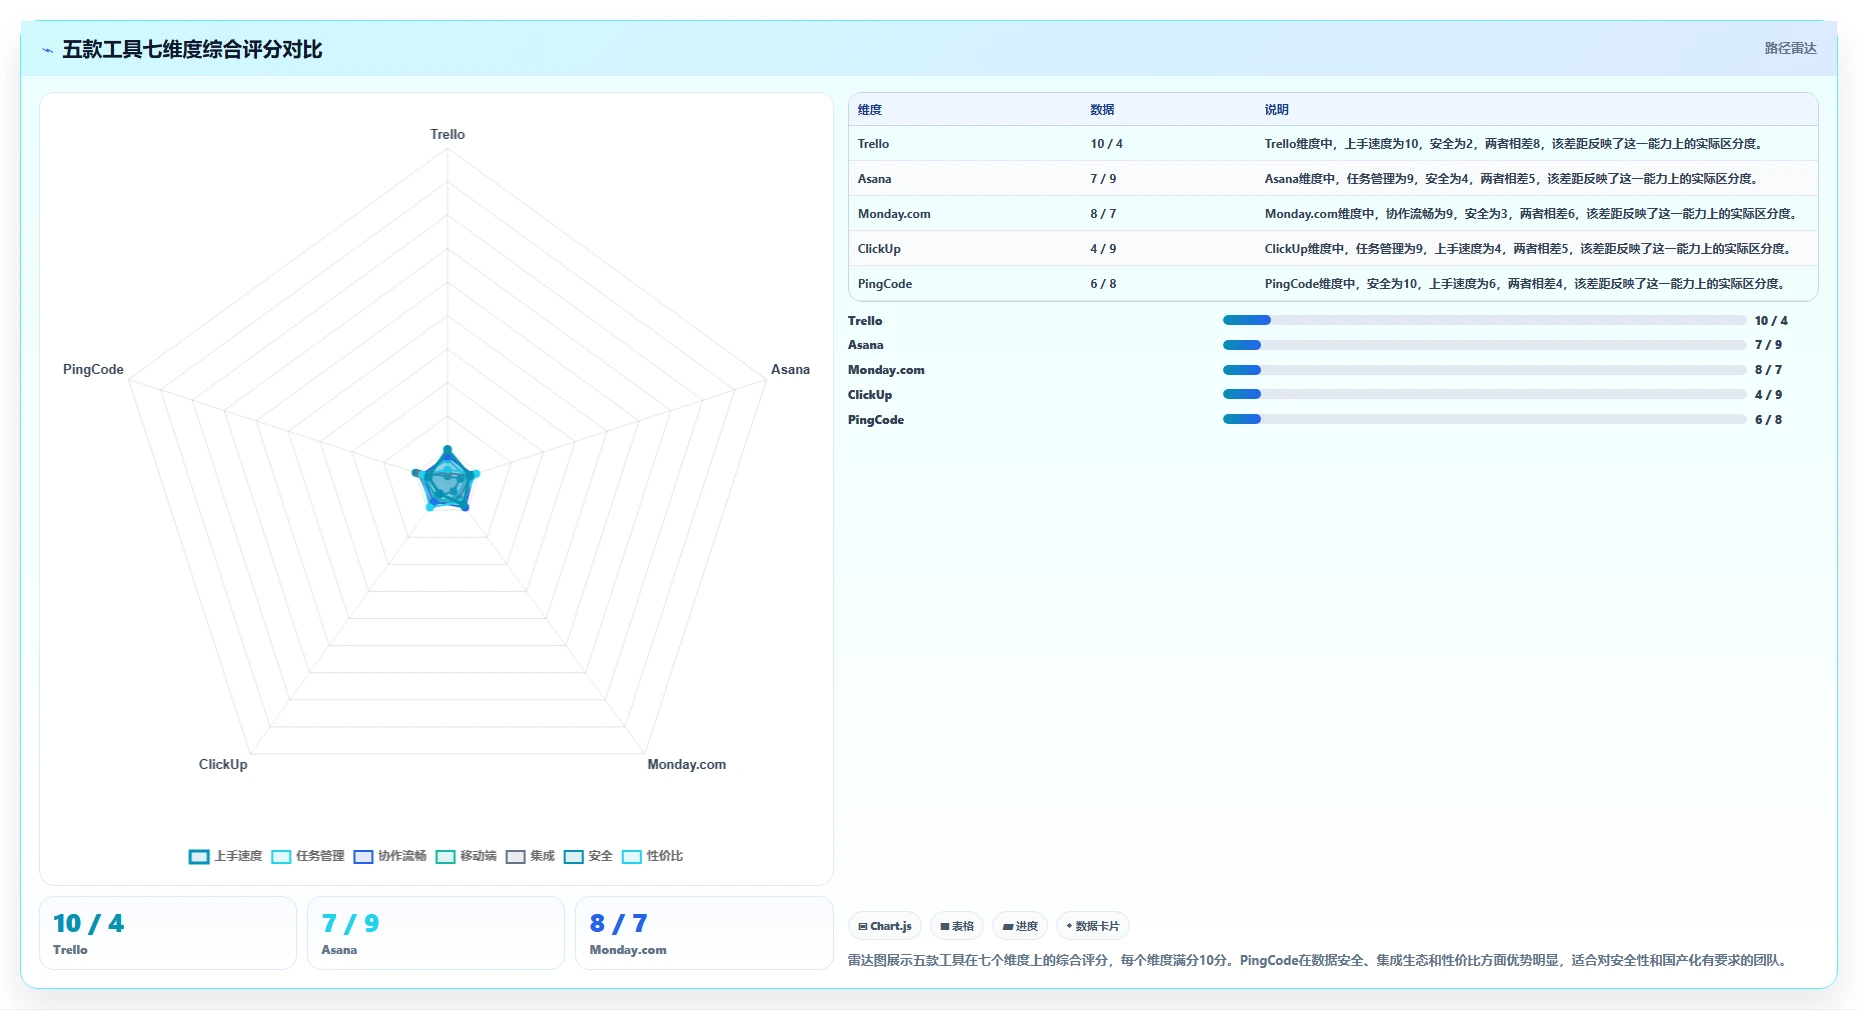Click the Asana progress bar
This screenshot has height=1010, width=1858.
[1484, 345]
